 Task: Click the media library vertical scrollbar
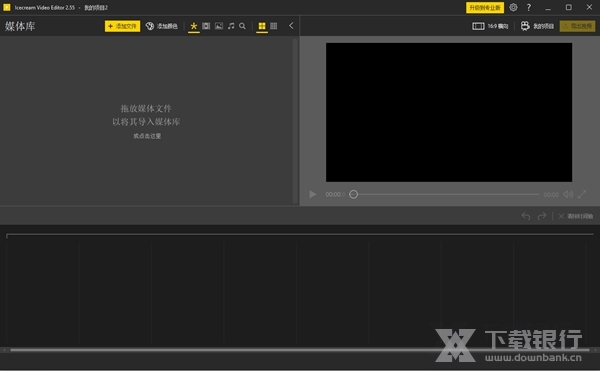tap(295, 121)
